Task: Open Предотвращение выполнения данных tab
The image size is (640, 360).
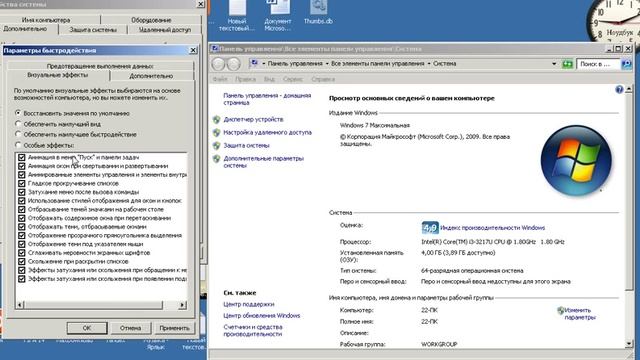Action: click(100, 66)
